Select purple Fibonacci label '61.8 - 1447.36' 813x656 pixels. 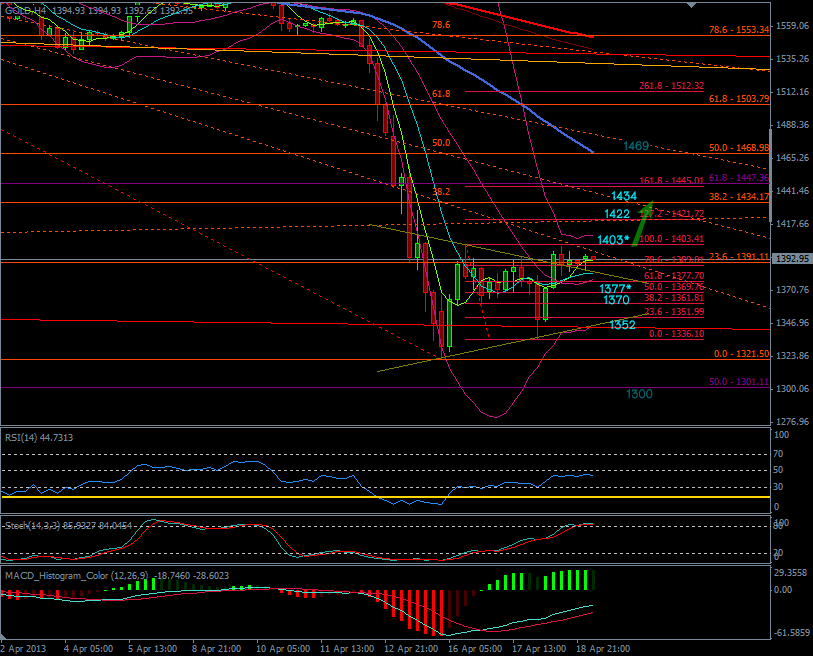click(739, 178)
